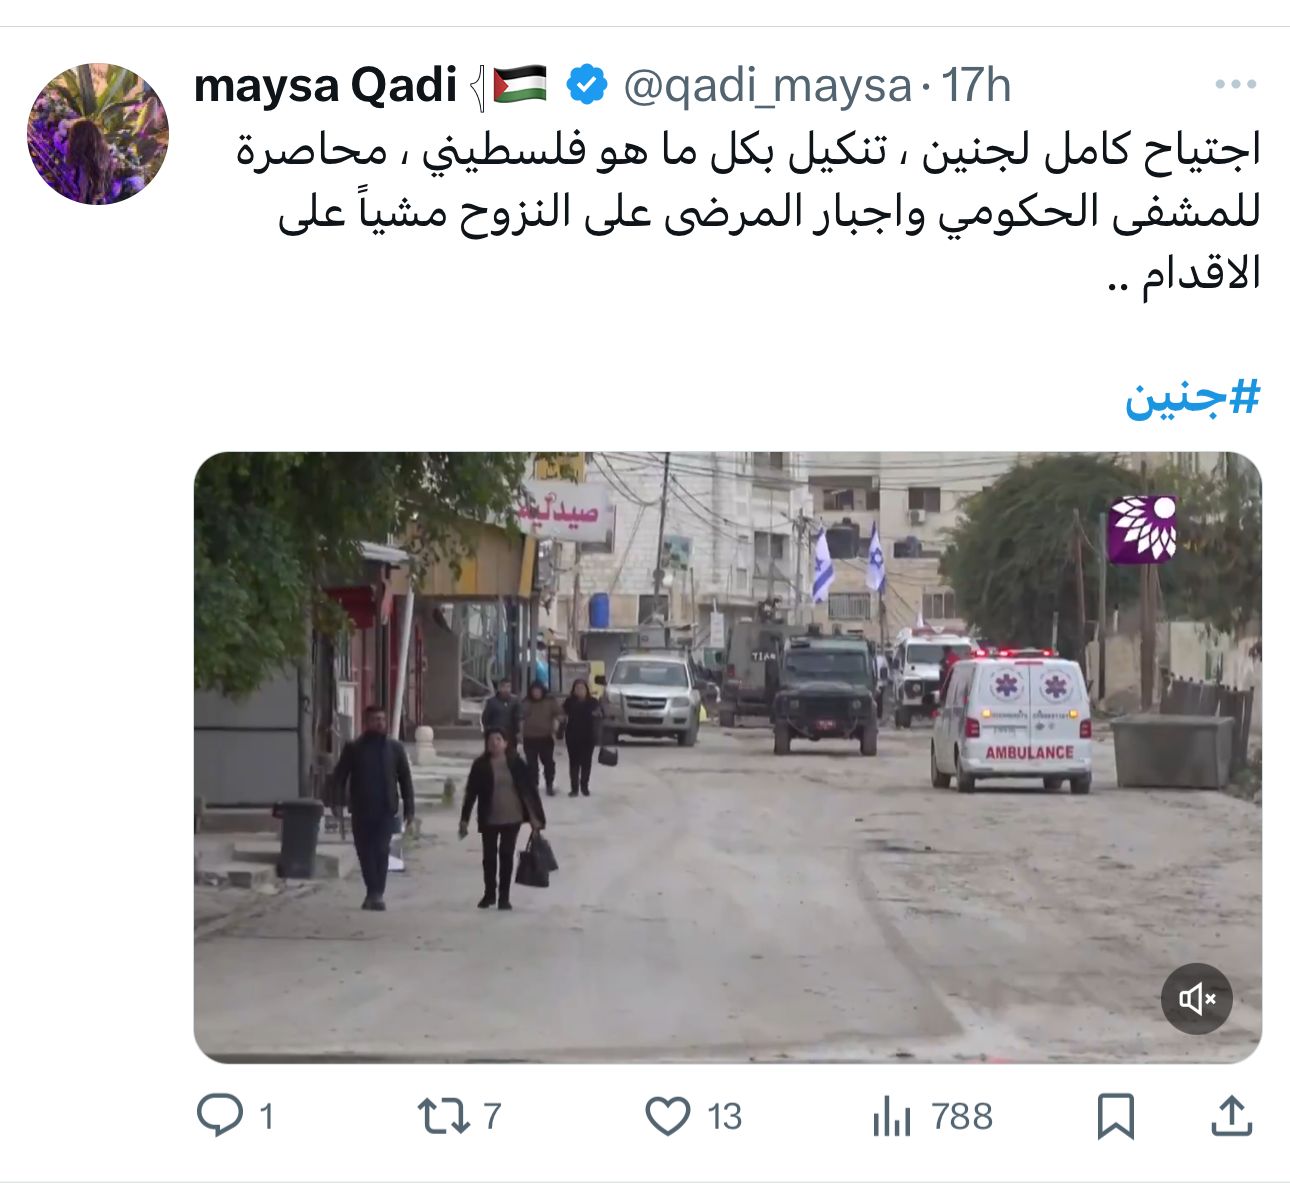Open the share upload icon
This screenshot has height=1201, width=1290.
coord(1232,1116)
